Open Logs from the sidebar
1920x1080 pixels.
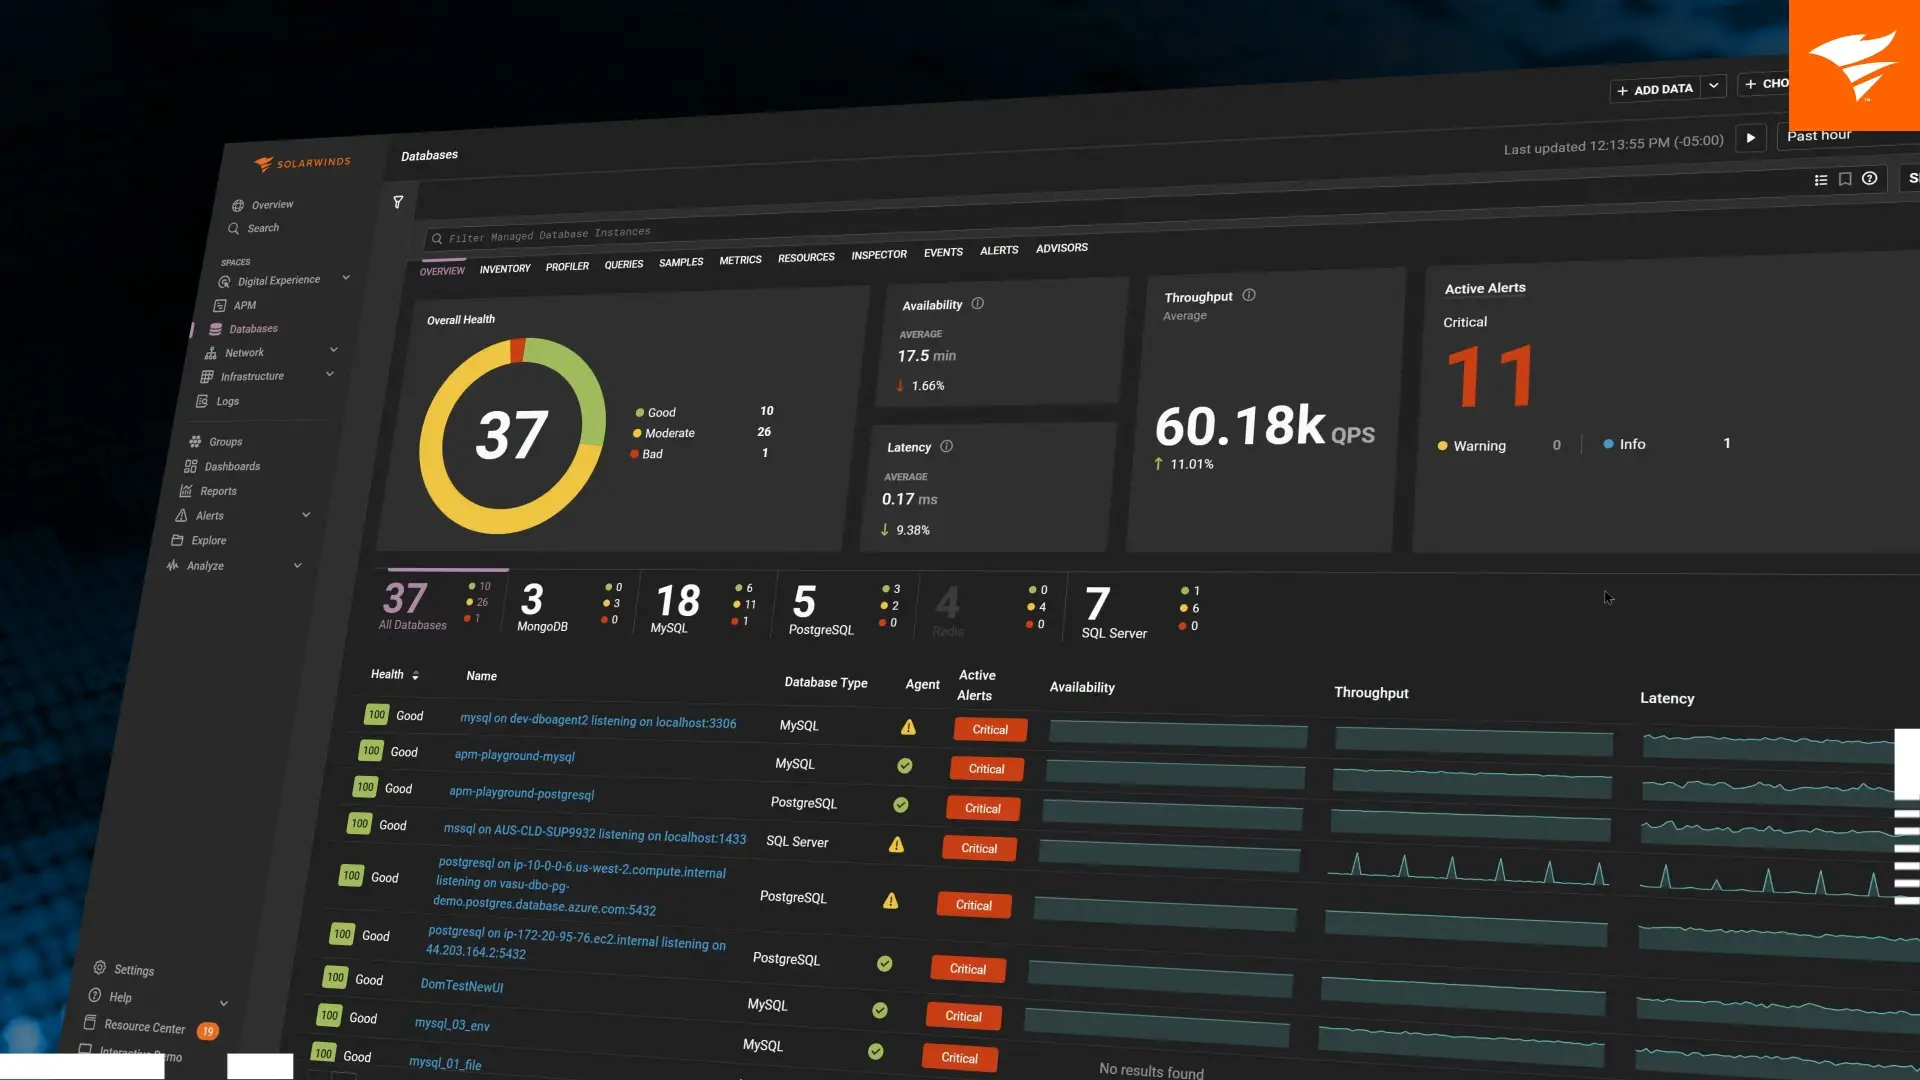(x=218, y=401)
